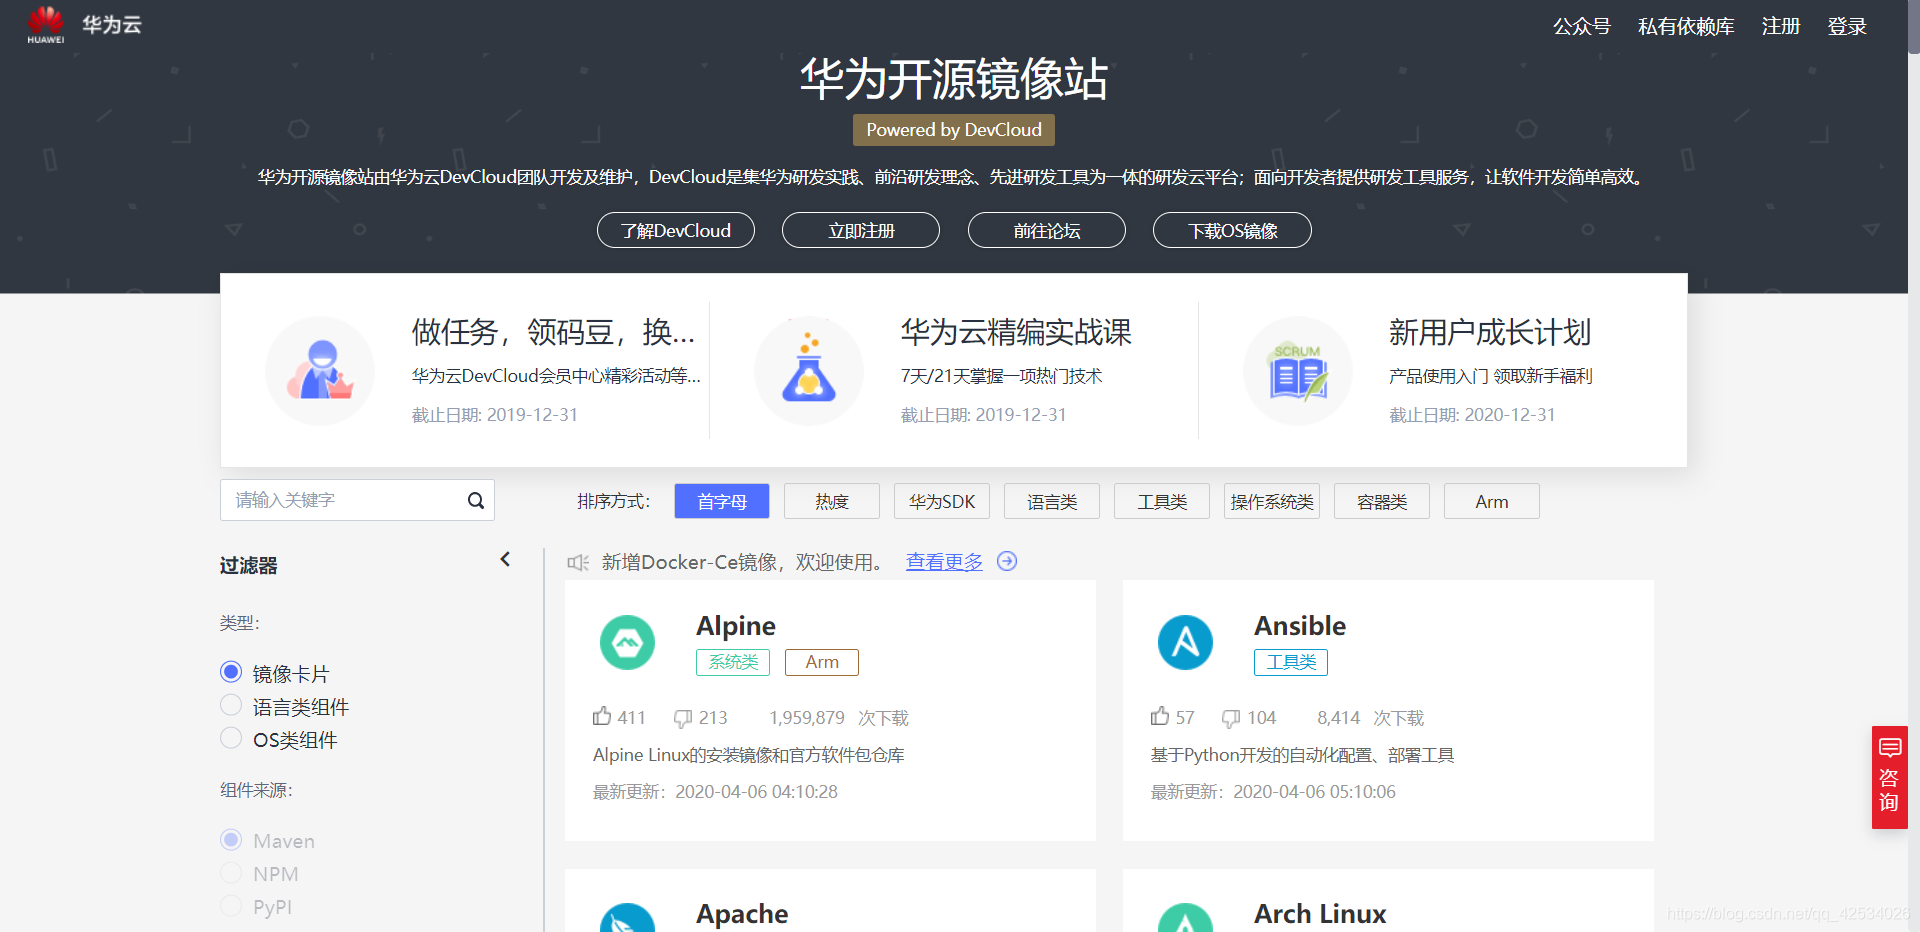Click the flask icon for 华为云精编实战课

coord(809,371)
